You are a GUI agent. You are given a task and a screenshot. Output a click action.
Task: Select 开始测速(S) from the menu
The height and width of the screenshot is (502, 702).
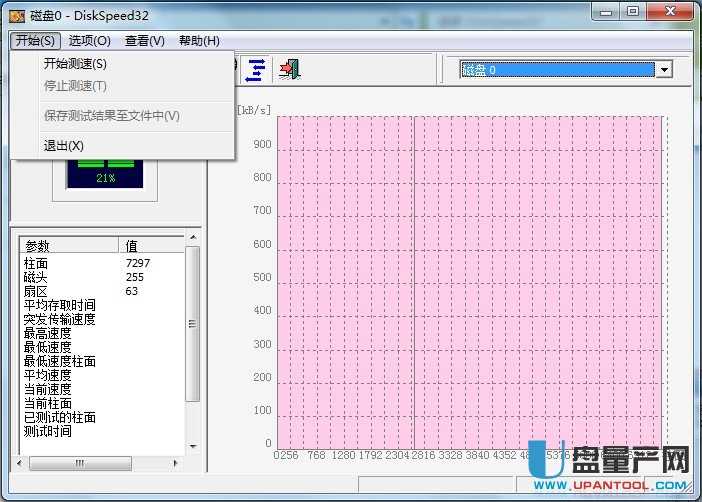click(x=75, y=64)
